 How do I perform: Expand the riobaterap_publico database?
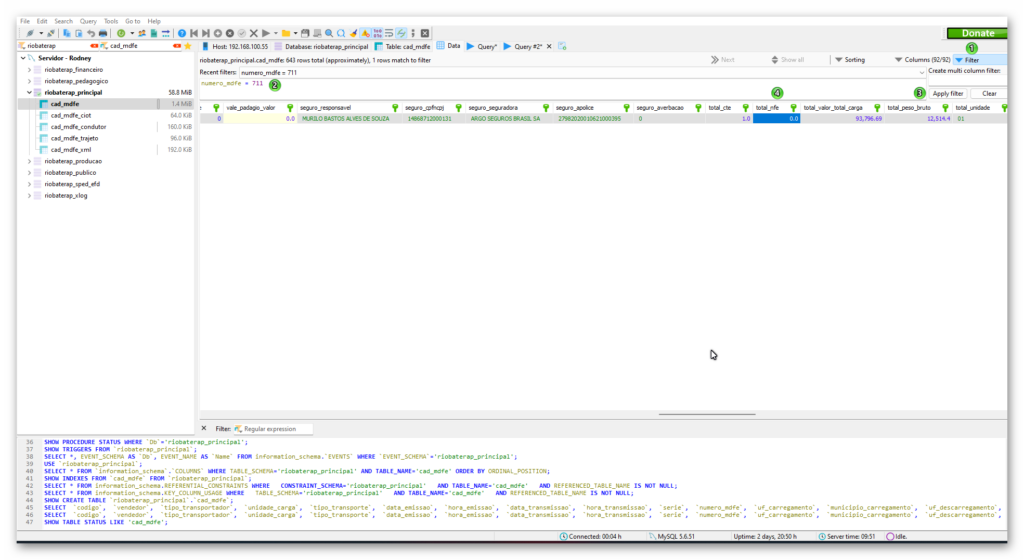[29, 173]
